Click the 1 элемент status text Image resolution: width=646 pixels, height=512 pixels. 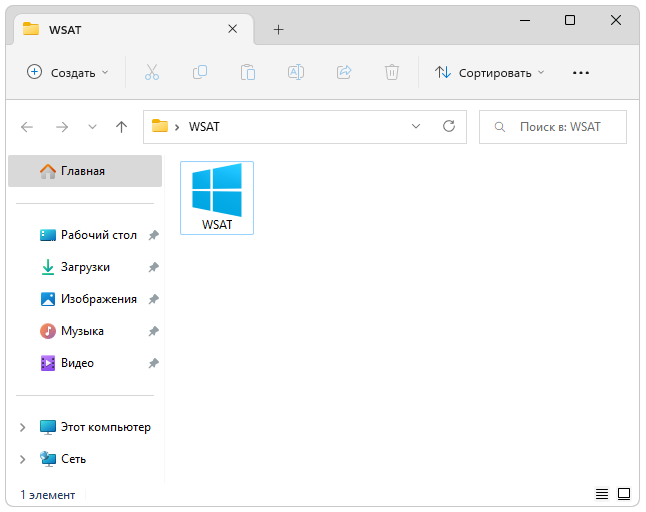pos(48,495)
